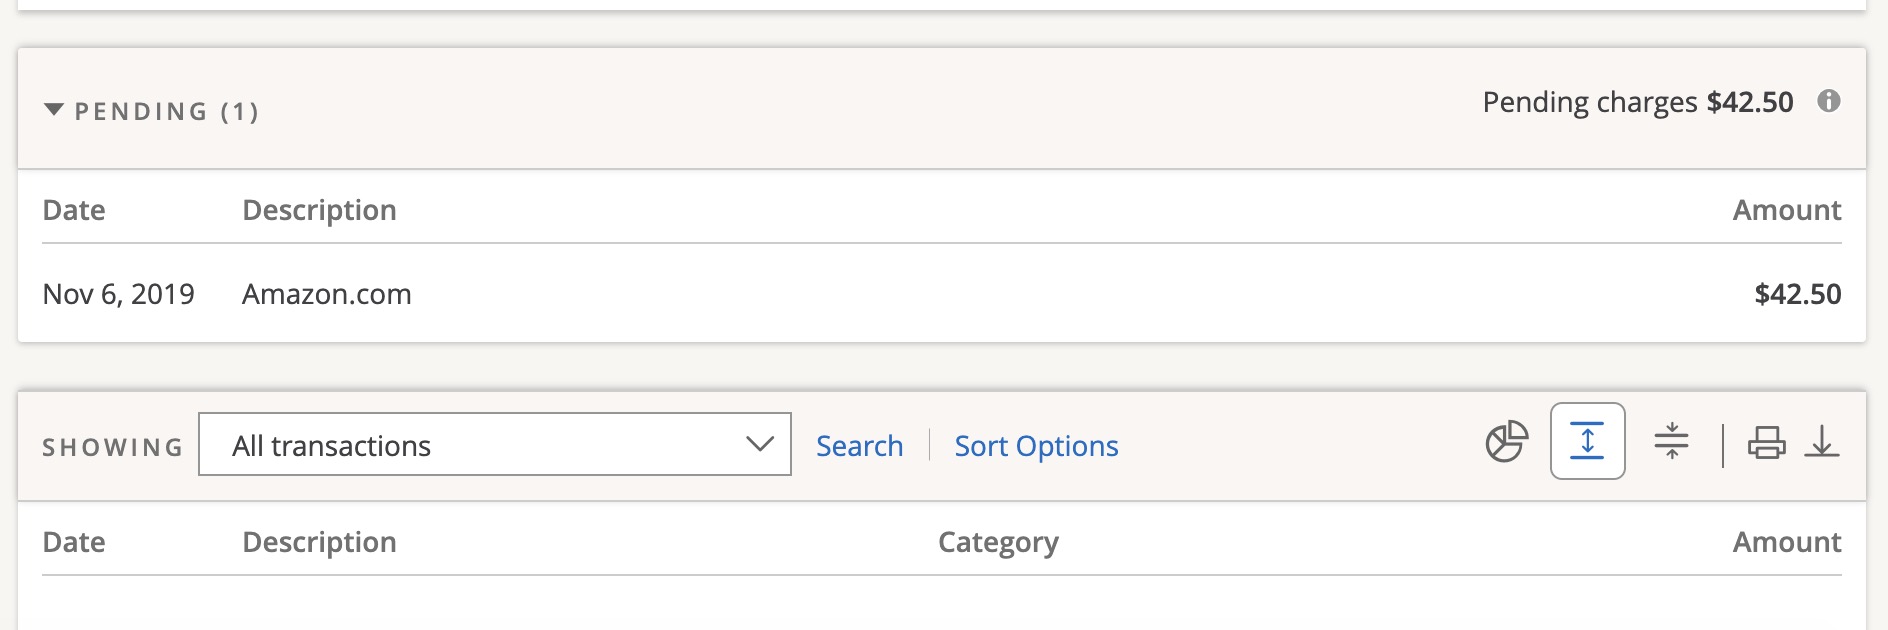Screen dimensions: 1888x630
Task: Click the Nov 6, 2019 date
Action: click(x=118, y=294)
